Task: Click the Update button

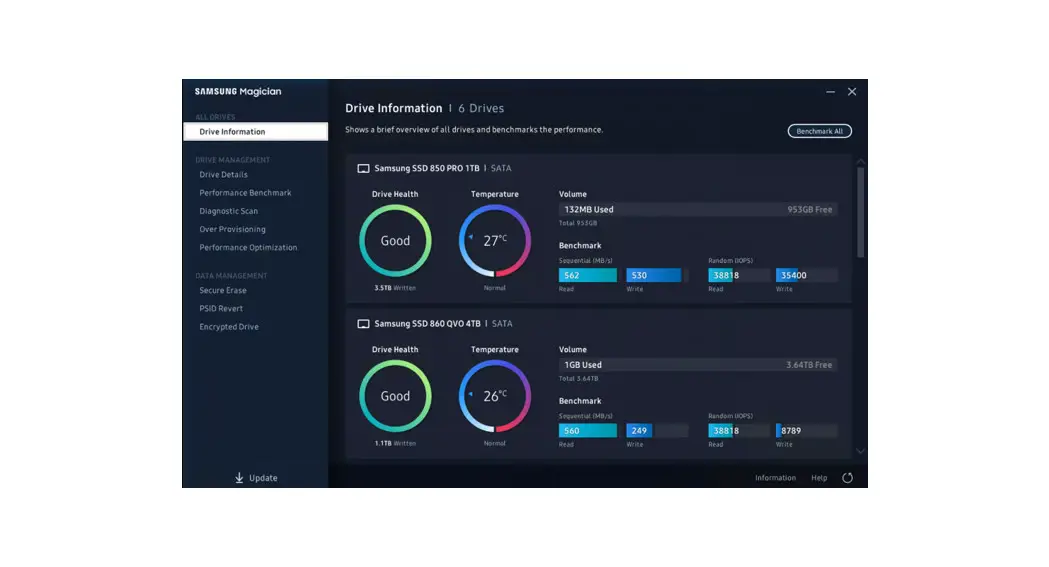Action: tap(256, 477)
